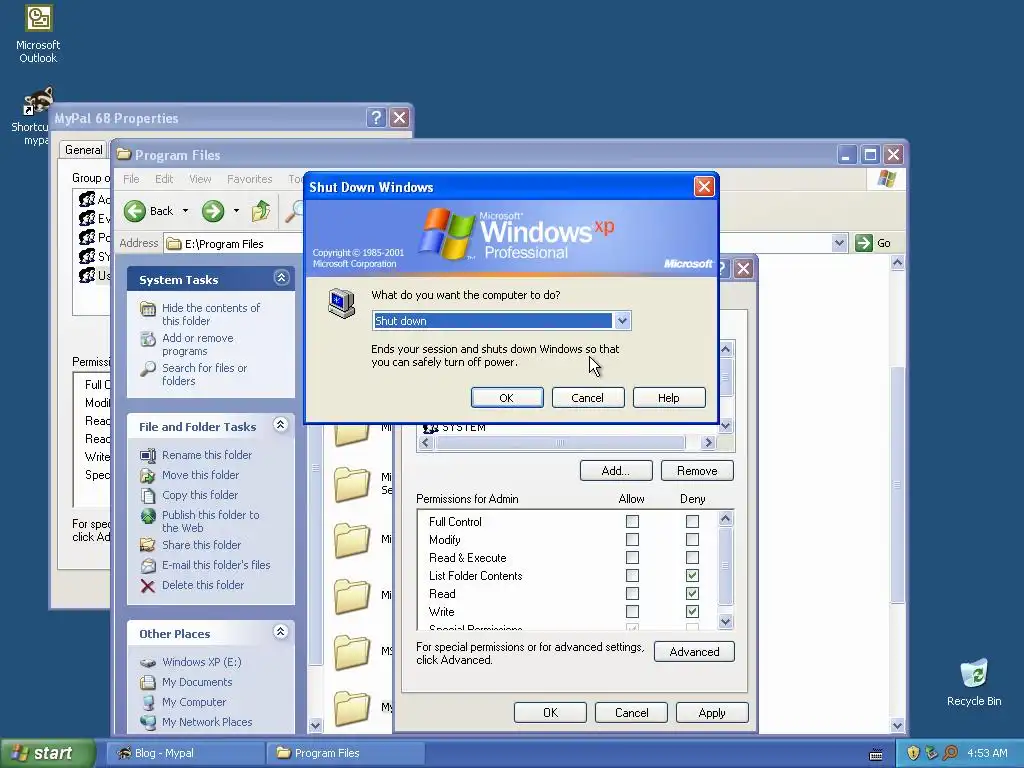Open the Address bar dropdown arrow
The height and width of the screenshot is (768, 1024).
coord(839,243)
